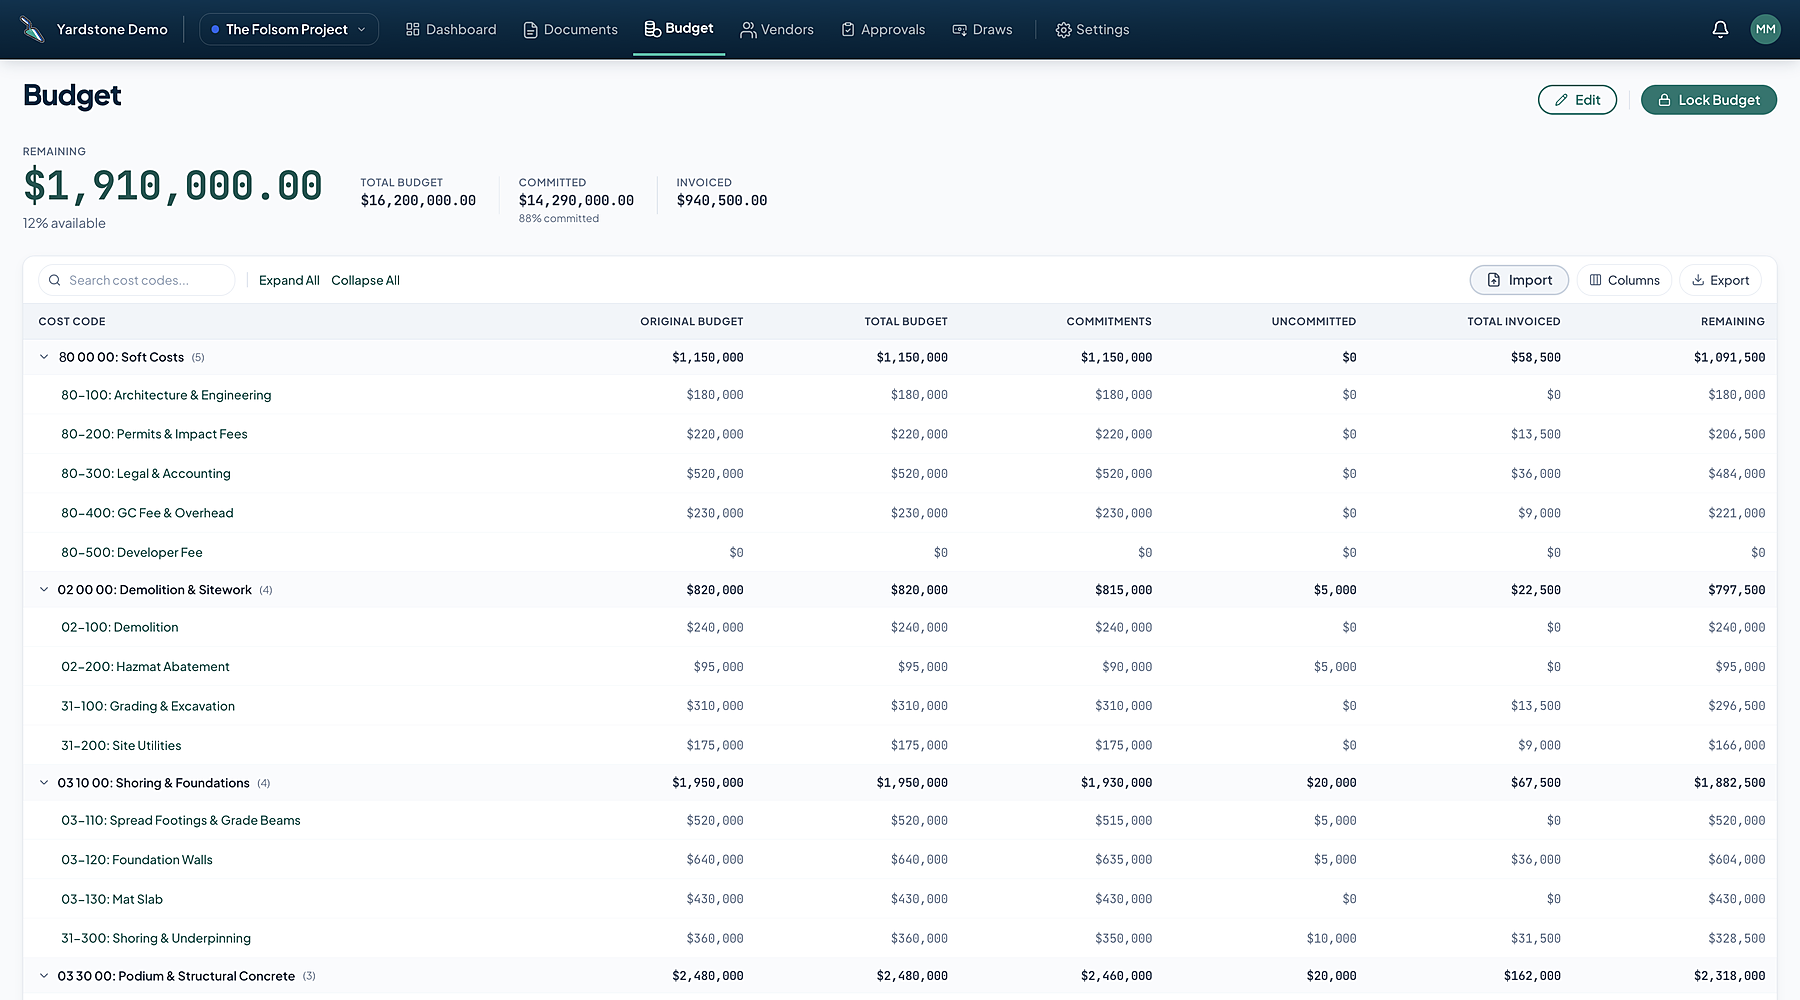Image resolution: width=1800 pixels, height=1000 pixels.
Task: Click the $2,318,000 remaining cell
Action: 1730,976
